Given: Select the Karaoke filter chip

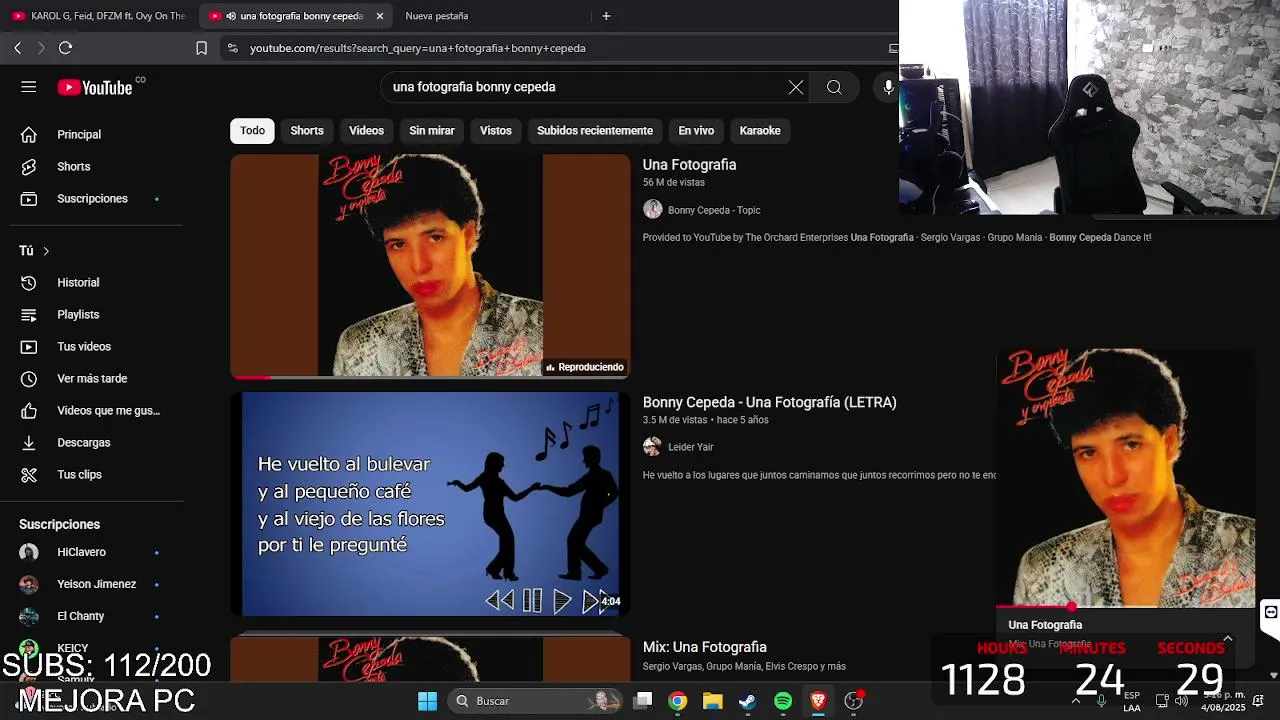Looking at the screenshot, I should tap(760, 131).
